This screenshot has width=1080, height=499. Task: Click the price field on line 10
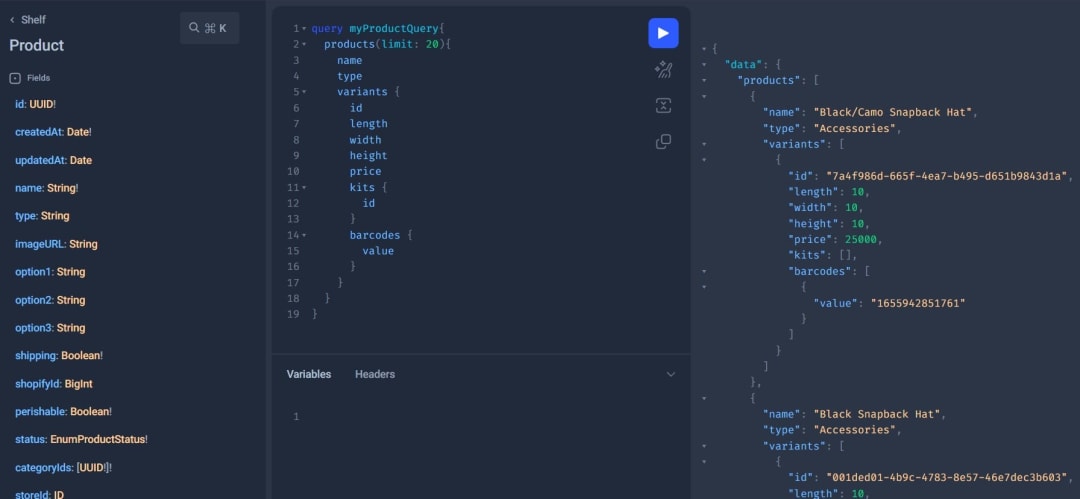[x=365, y=172]
